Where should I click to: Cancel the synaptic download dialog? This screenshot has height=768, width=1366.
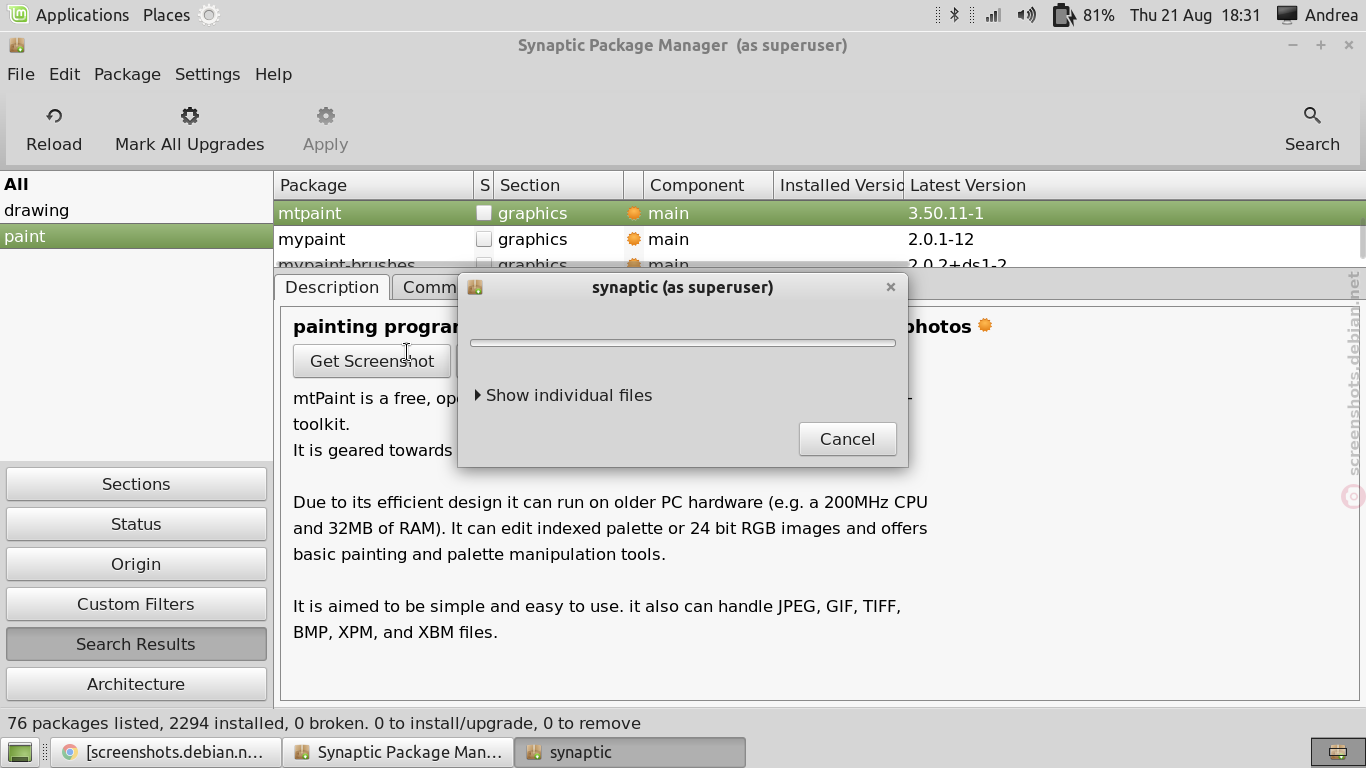coord(847,439)
